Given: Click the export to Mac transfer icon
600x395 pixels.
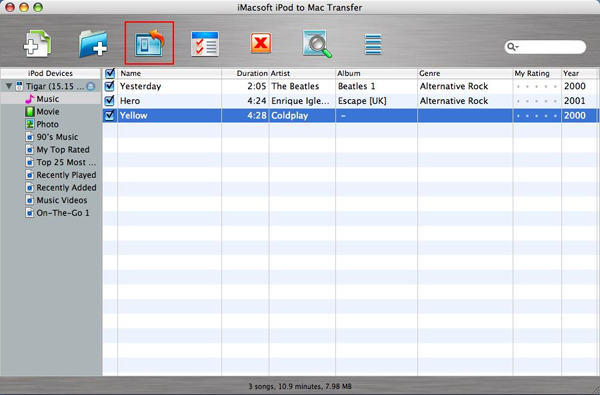Looking at the screenshot, I should click(149, 44).
